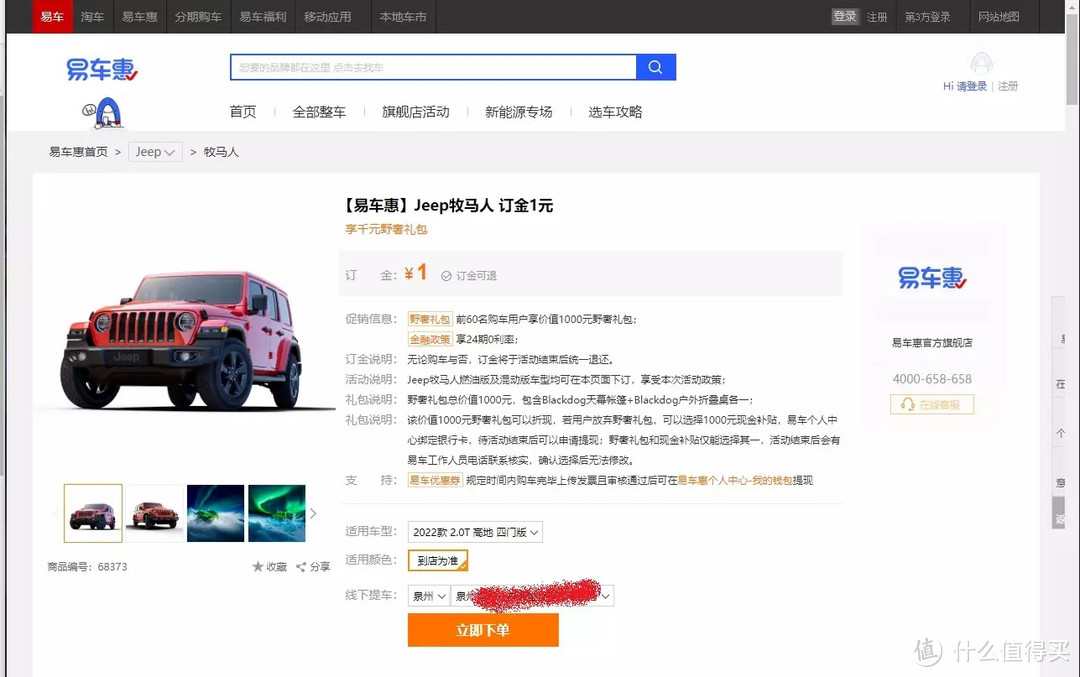Image resolution: width=1080 pixels, height=677 pixels.
Task: Click the 金融政策 promo tag
Action: (430, 339)
